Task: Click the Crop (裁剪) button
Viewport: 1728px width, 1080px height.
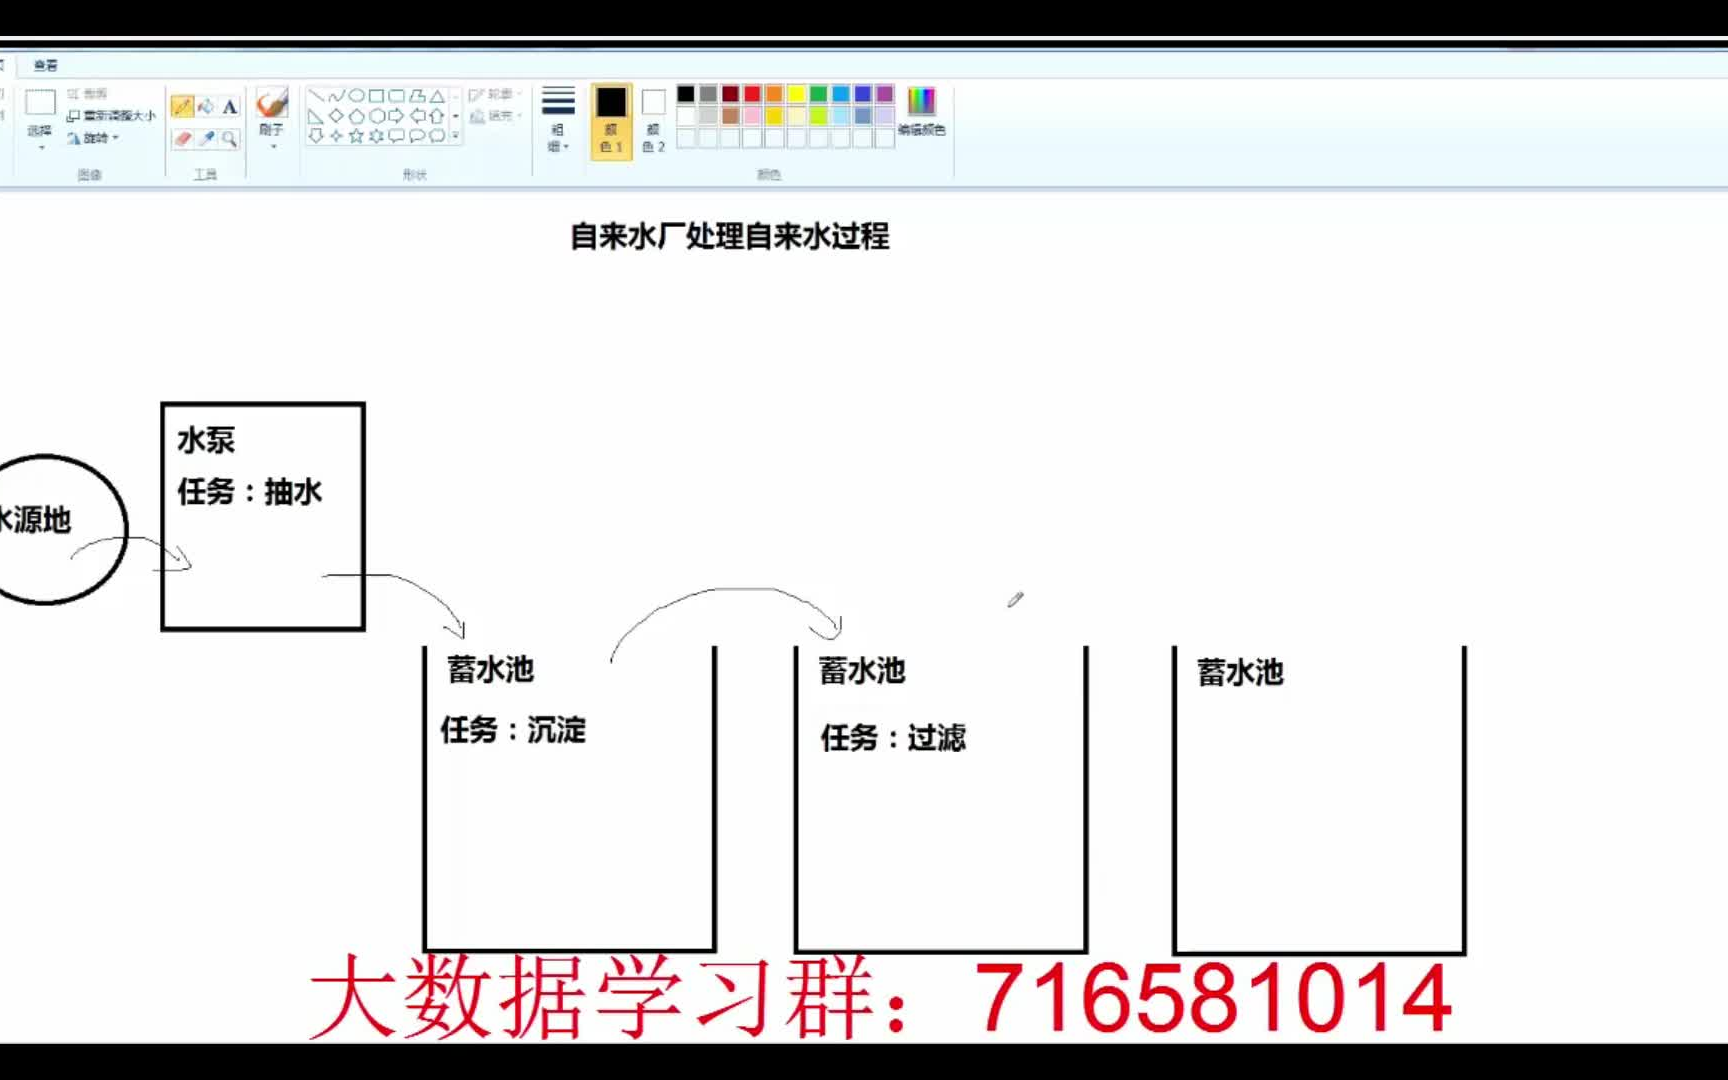Action: (x=87, y=94)
